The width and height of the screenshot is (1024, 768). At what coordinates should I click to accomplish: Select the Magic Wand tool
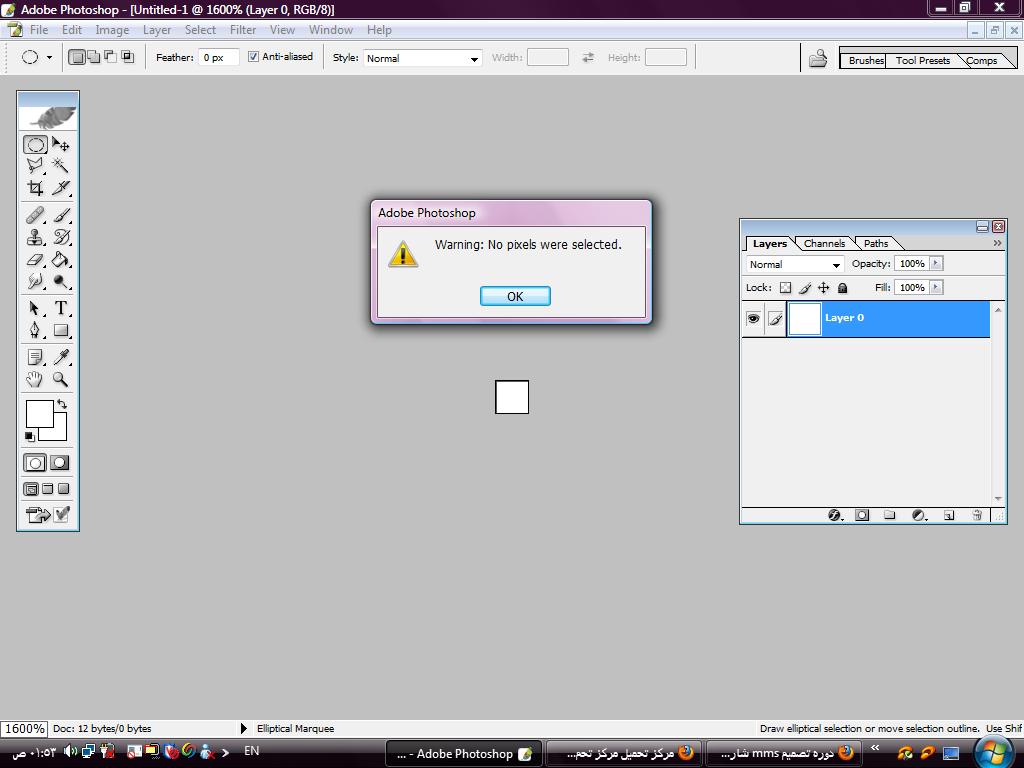click(x=61, y=166)
